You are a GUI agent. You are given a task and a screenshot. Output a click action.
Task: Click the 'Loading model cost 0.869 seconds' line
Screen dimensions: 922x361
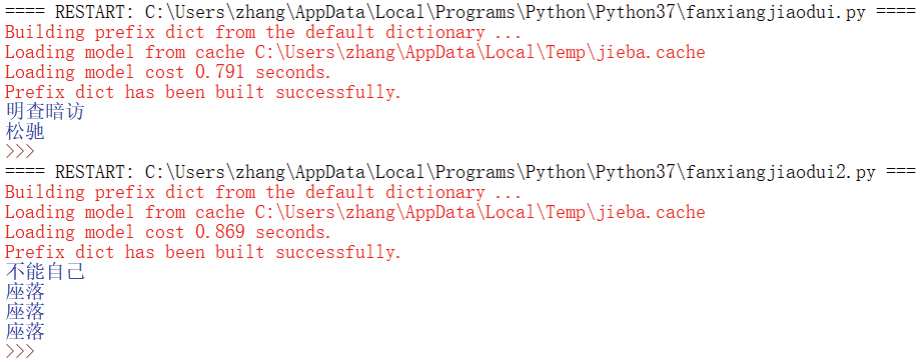168,232
